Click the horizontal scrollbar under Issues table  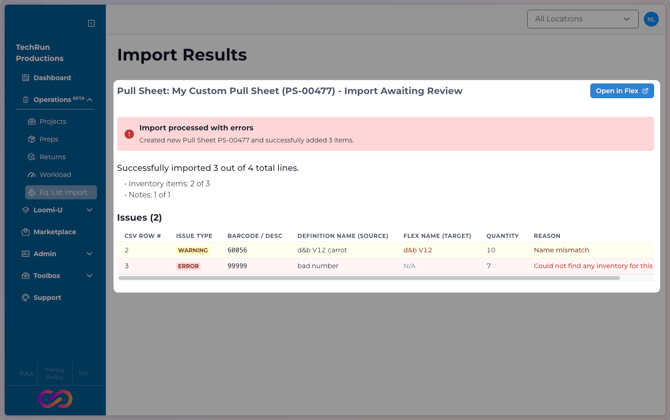369,278
